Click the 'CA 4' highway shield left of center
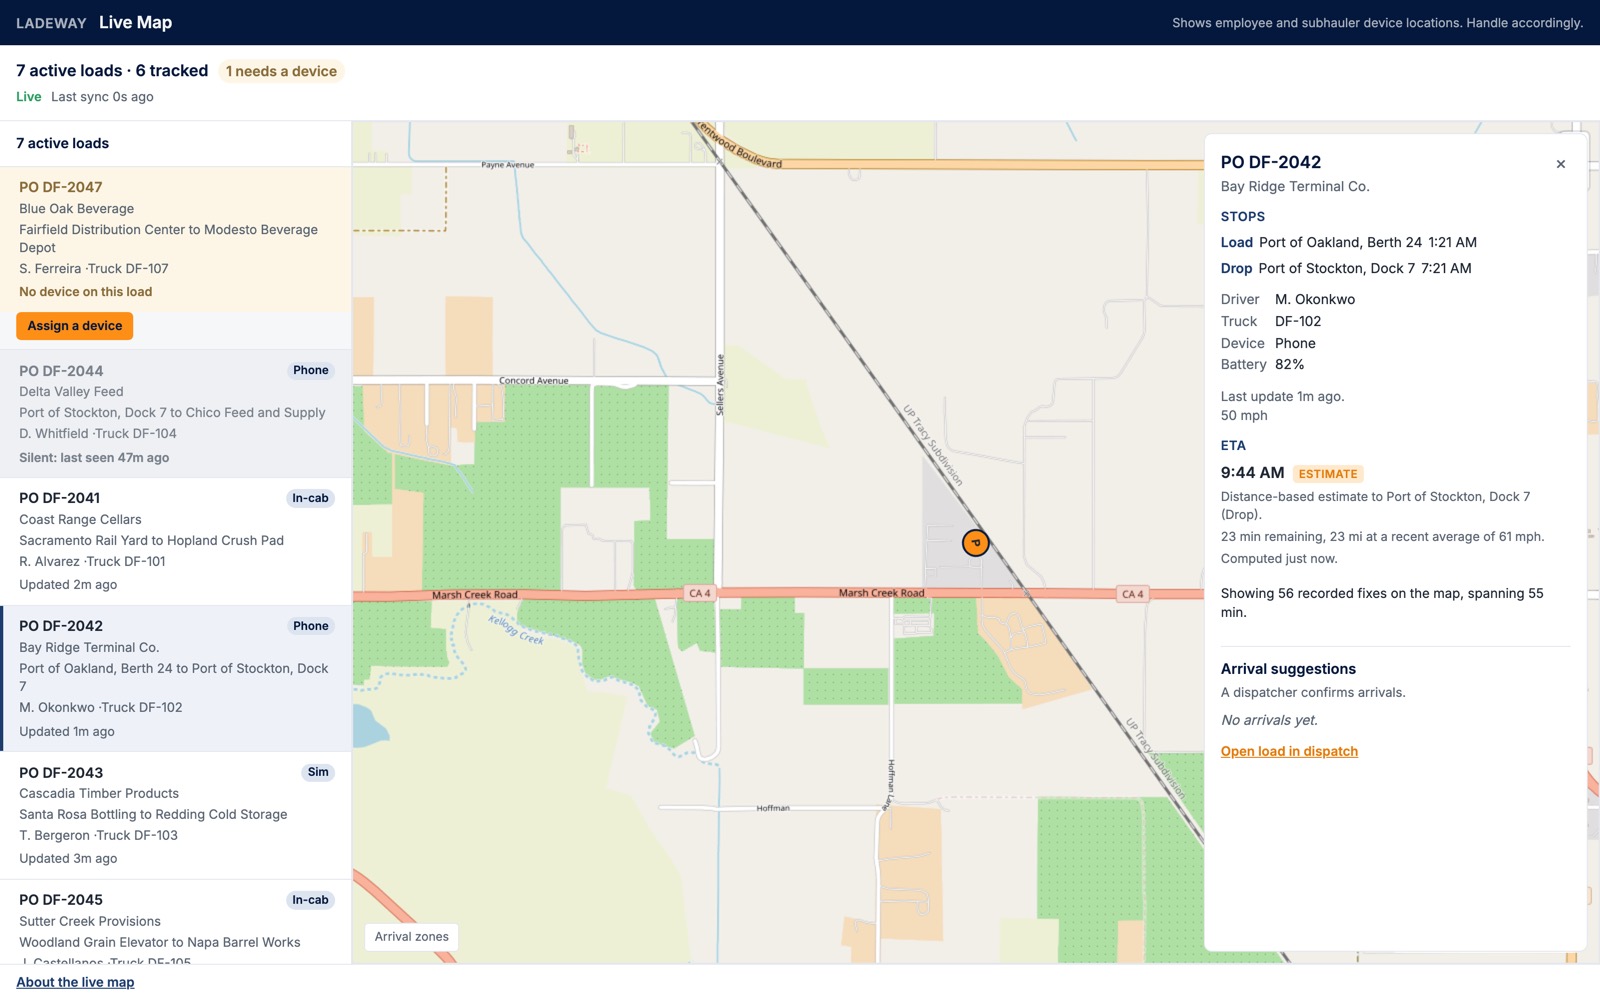This screenshot has height=1000, width=1600. click(x=700, y=593)
